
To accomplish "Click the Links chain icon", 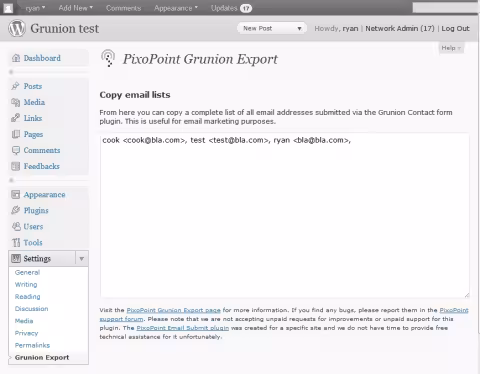I will coord(15,118).
